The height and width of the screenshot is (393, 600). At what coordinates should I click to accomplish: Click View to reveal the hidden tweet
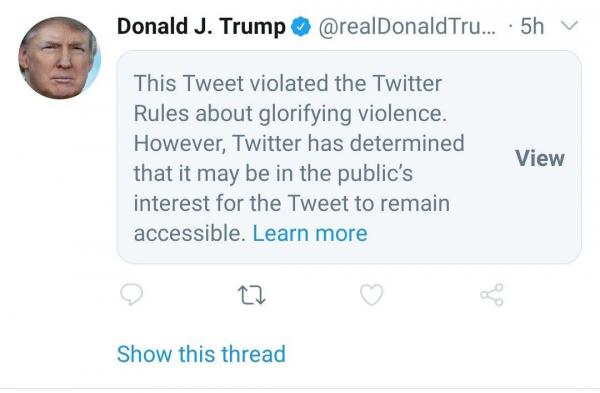point(540,158)
